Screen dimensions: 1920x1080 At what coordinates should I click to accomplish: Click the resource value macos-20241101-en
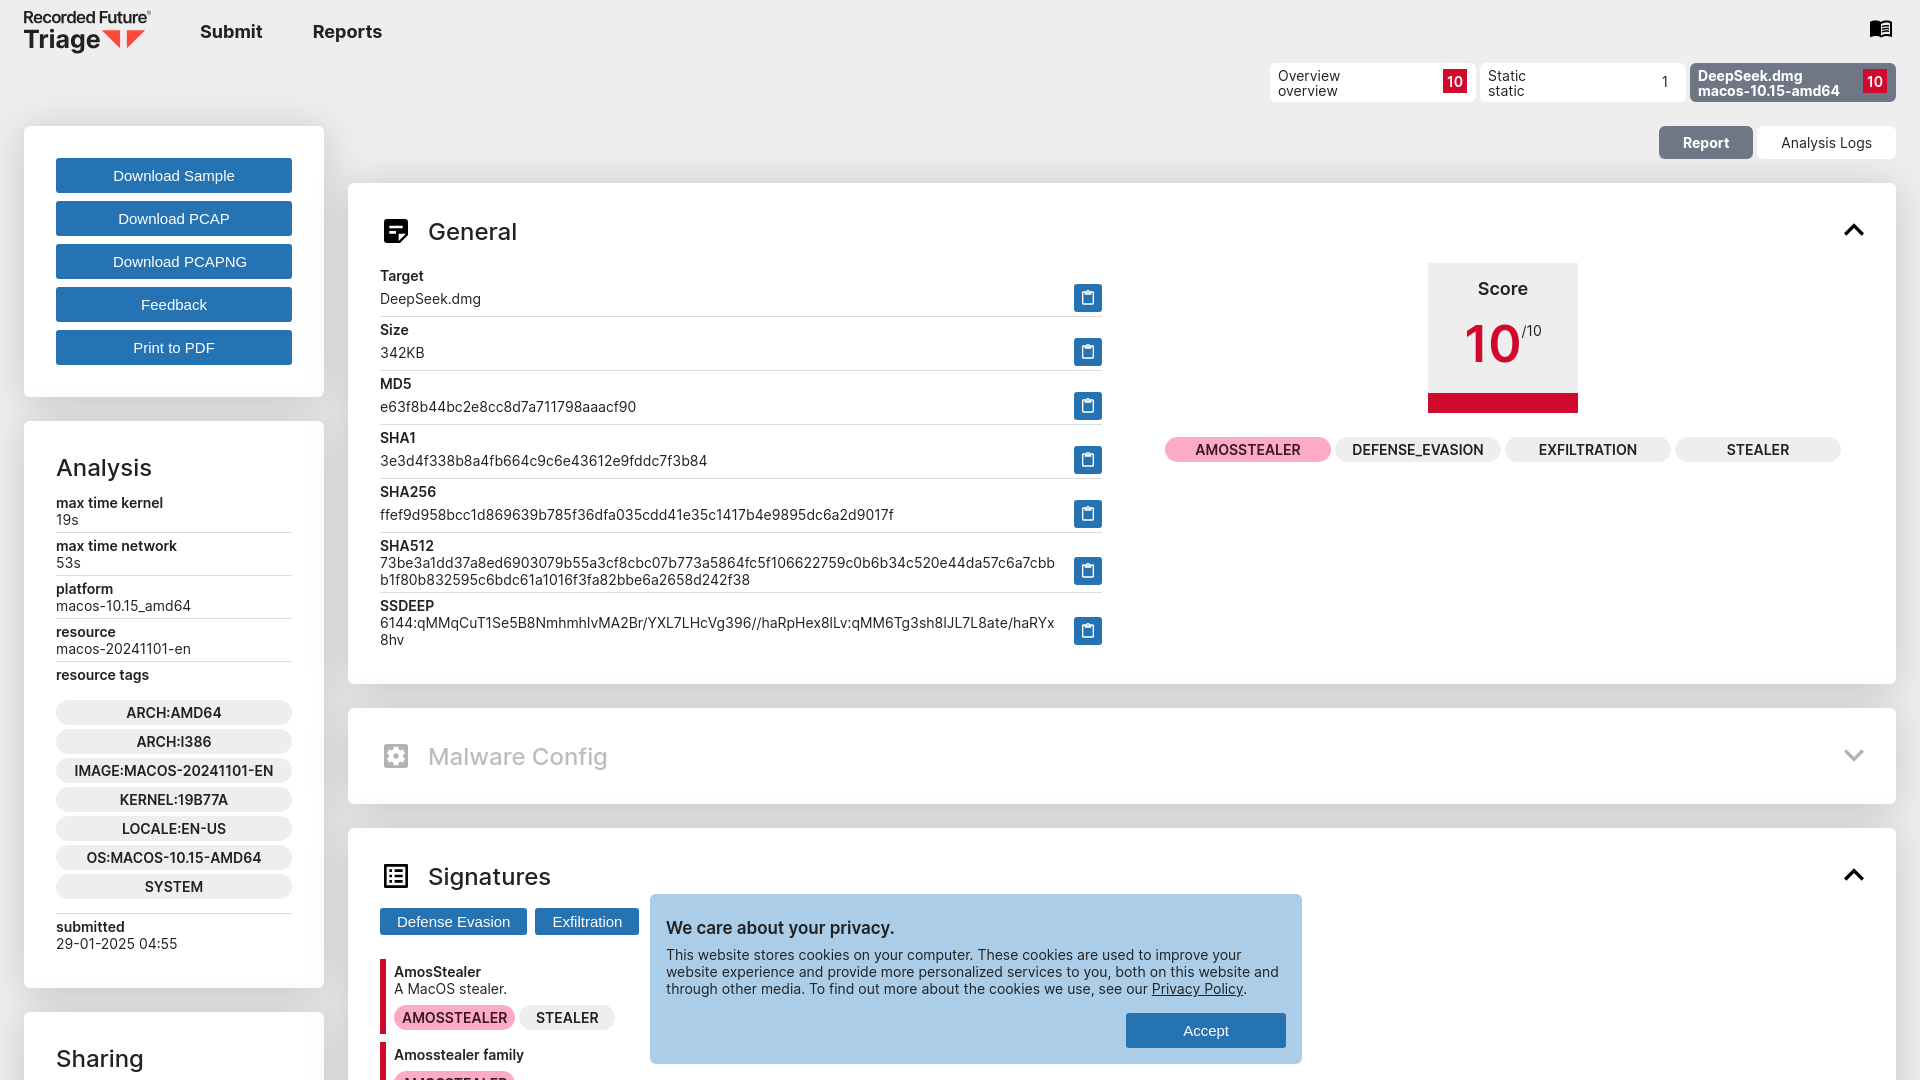124,649
